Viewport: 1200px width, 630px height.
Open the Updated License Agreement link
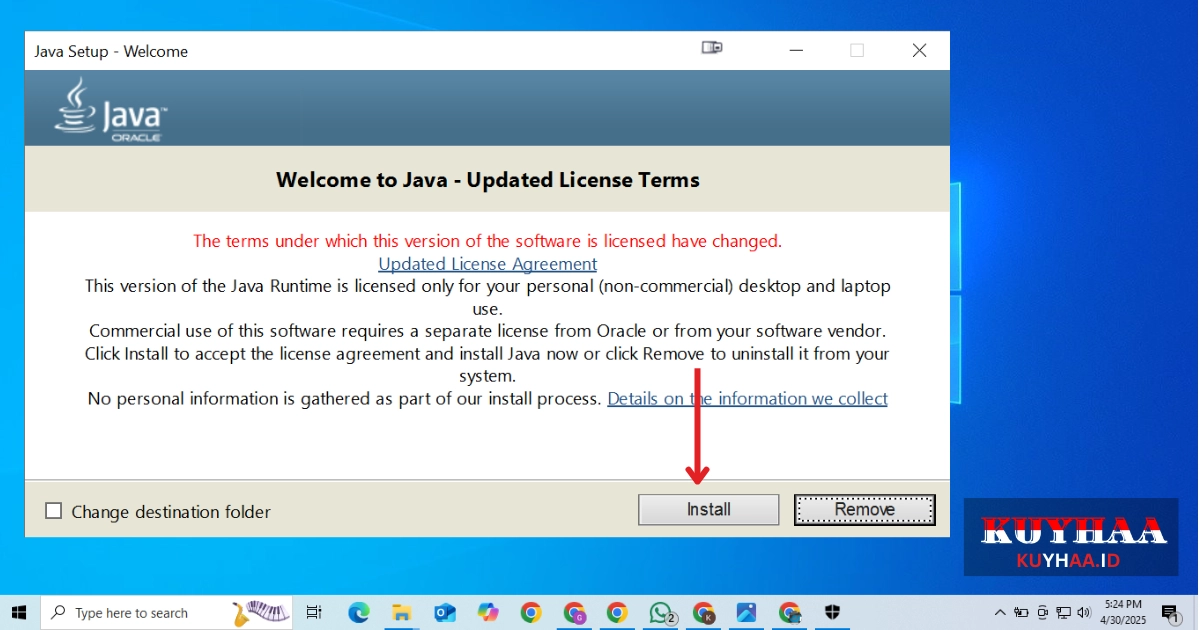coord(487,263)
